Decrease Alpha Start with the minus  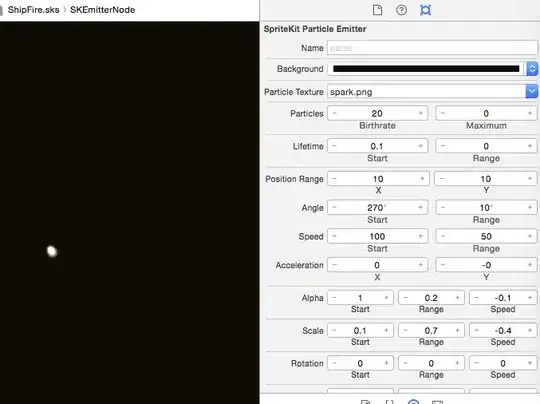[334, 298]
